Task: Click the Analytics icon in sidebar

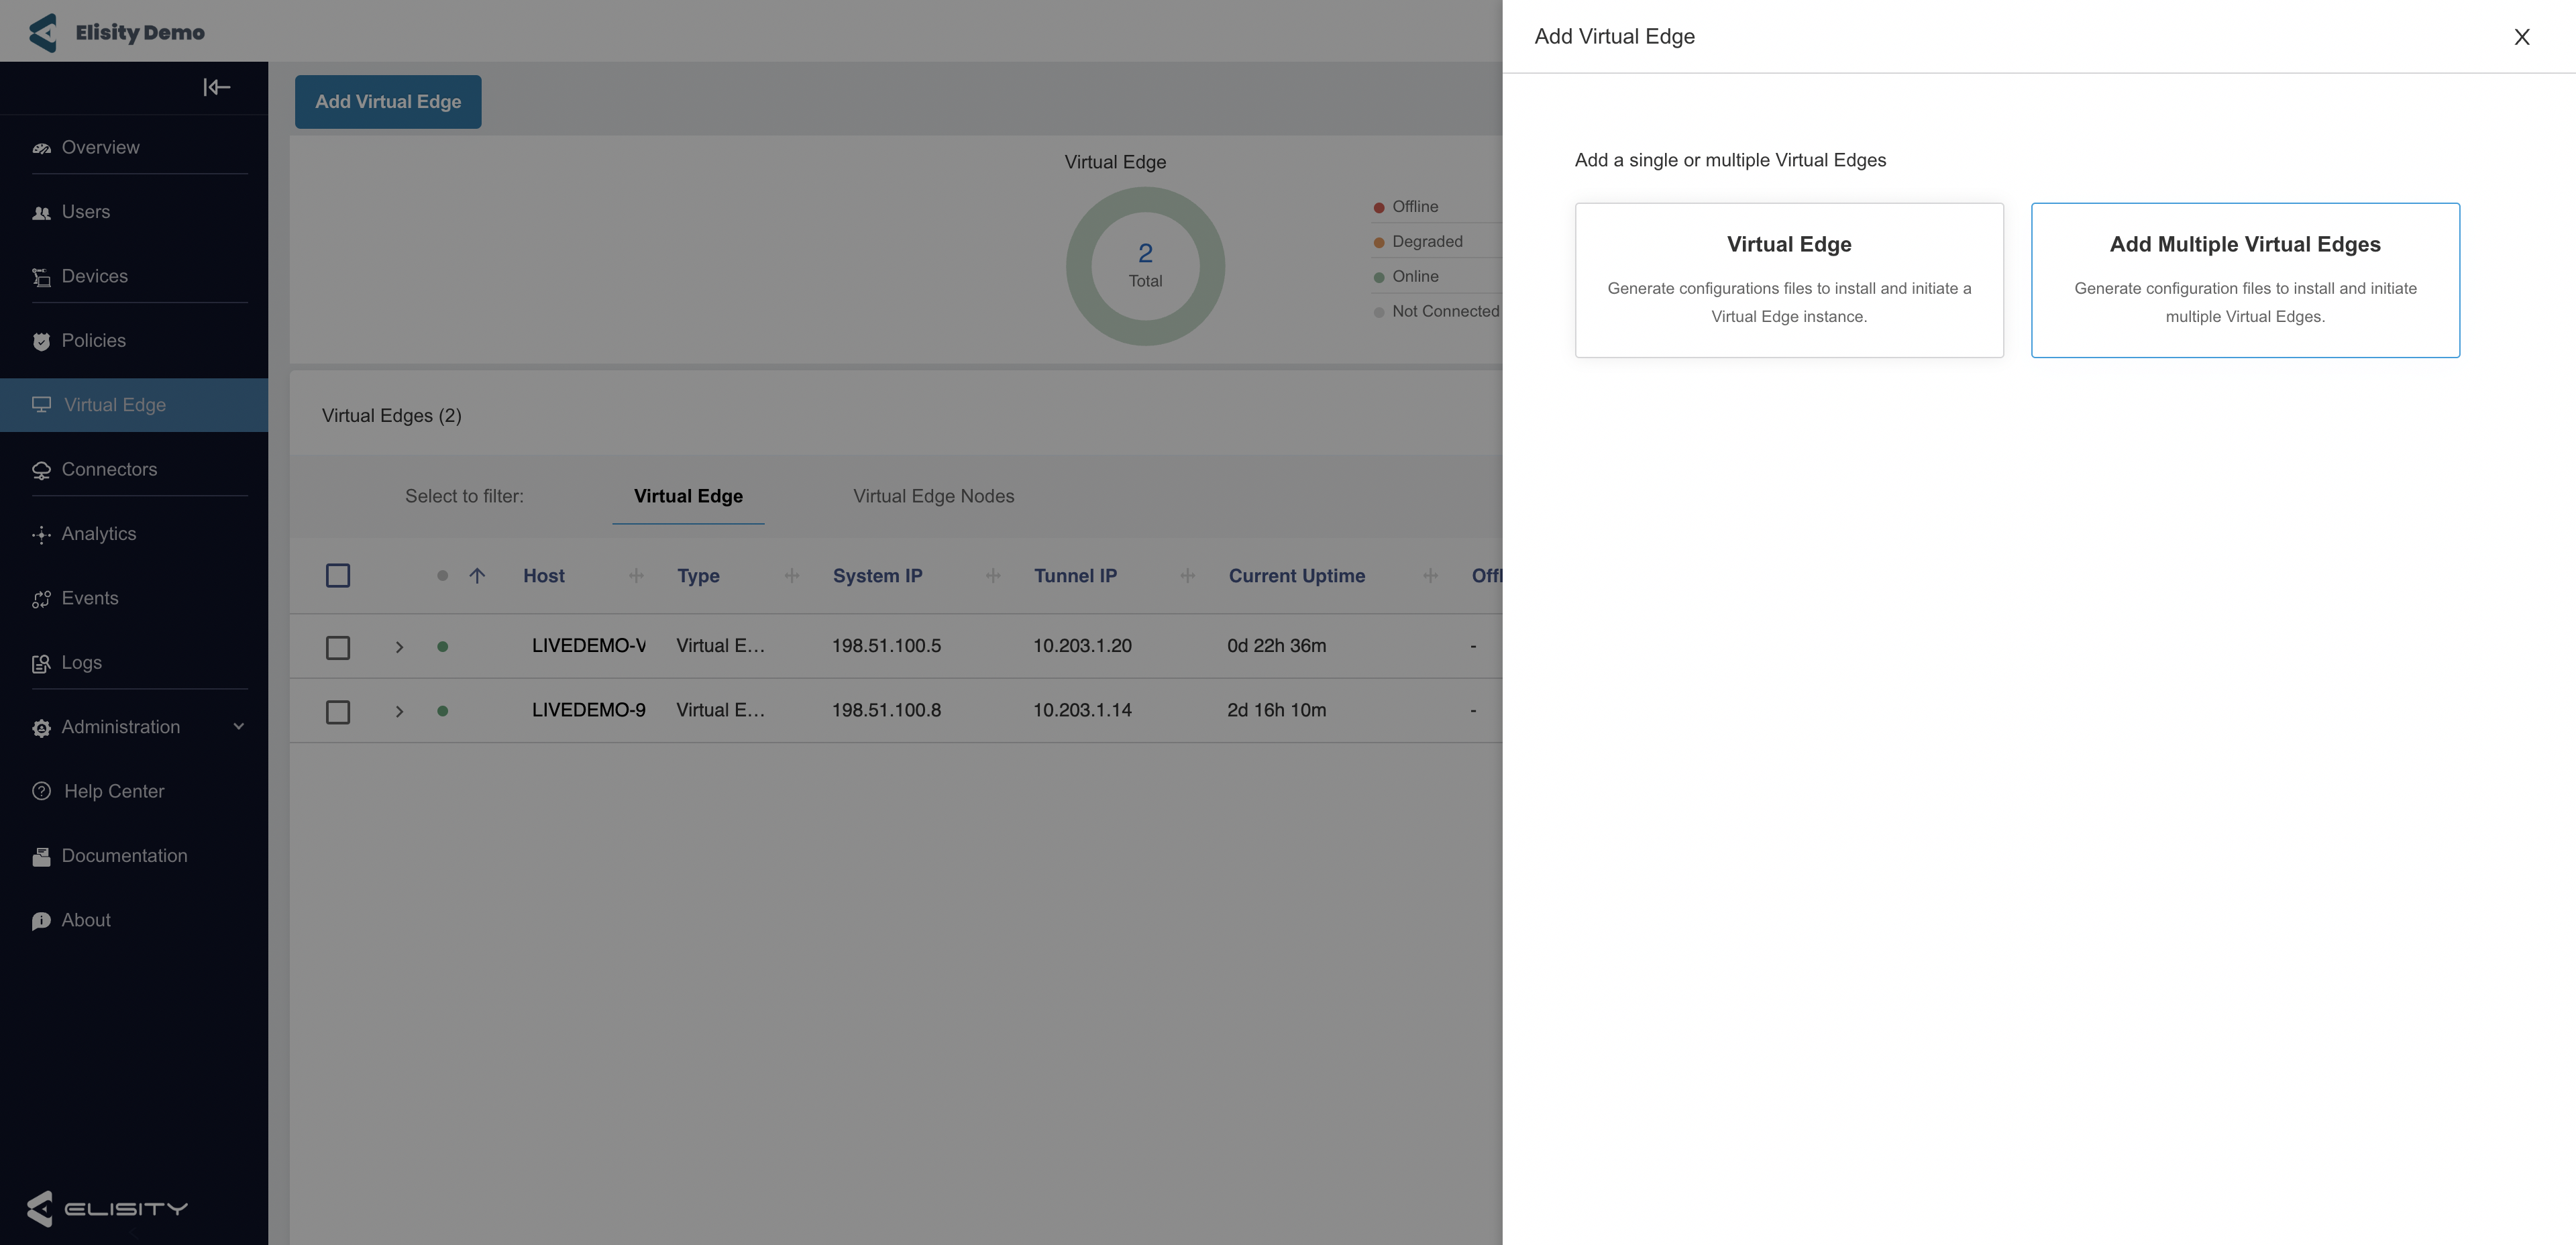Action: (41, 535)
